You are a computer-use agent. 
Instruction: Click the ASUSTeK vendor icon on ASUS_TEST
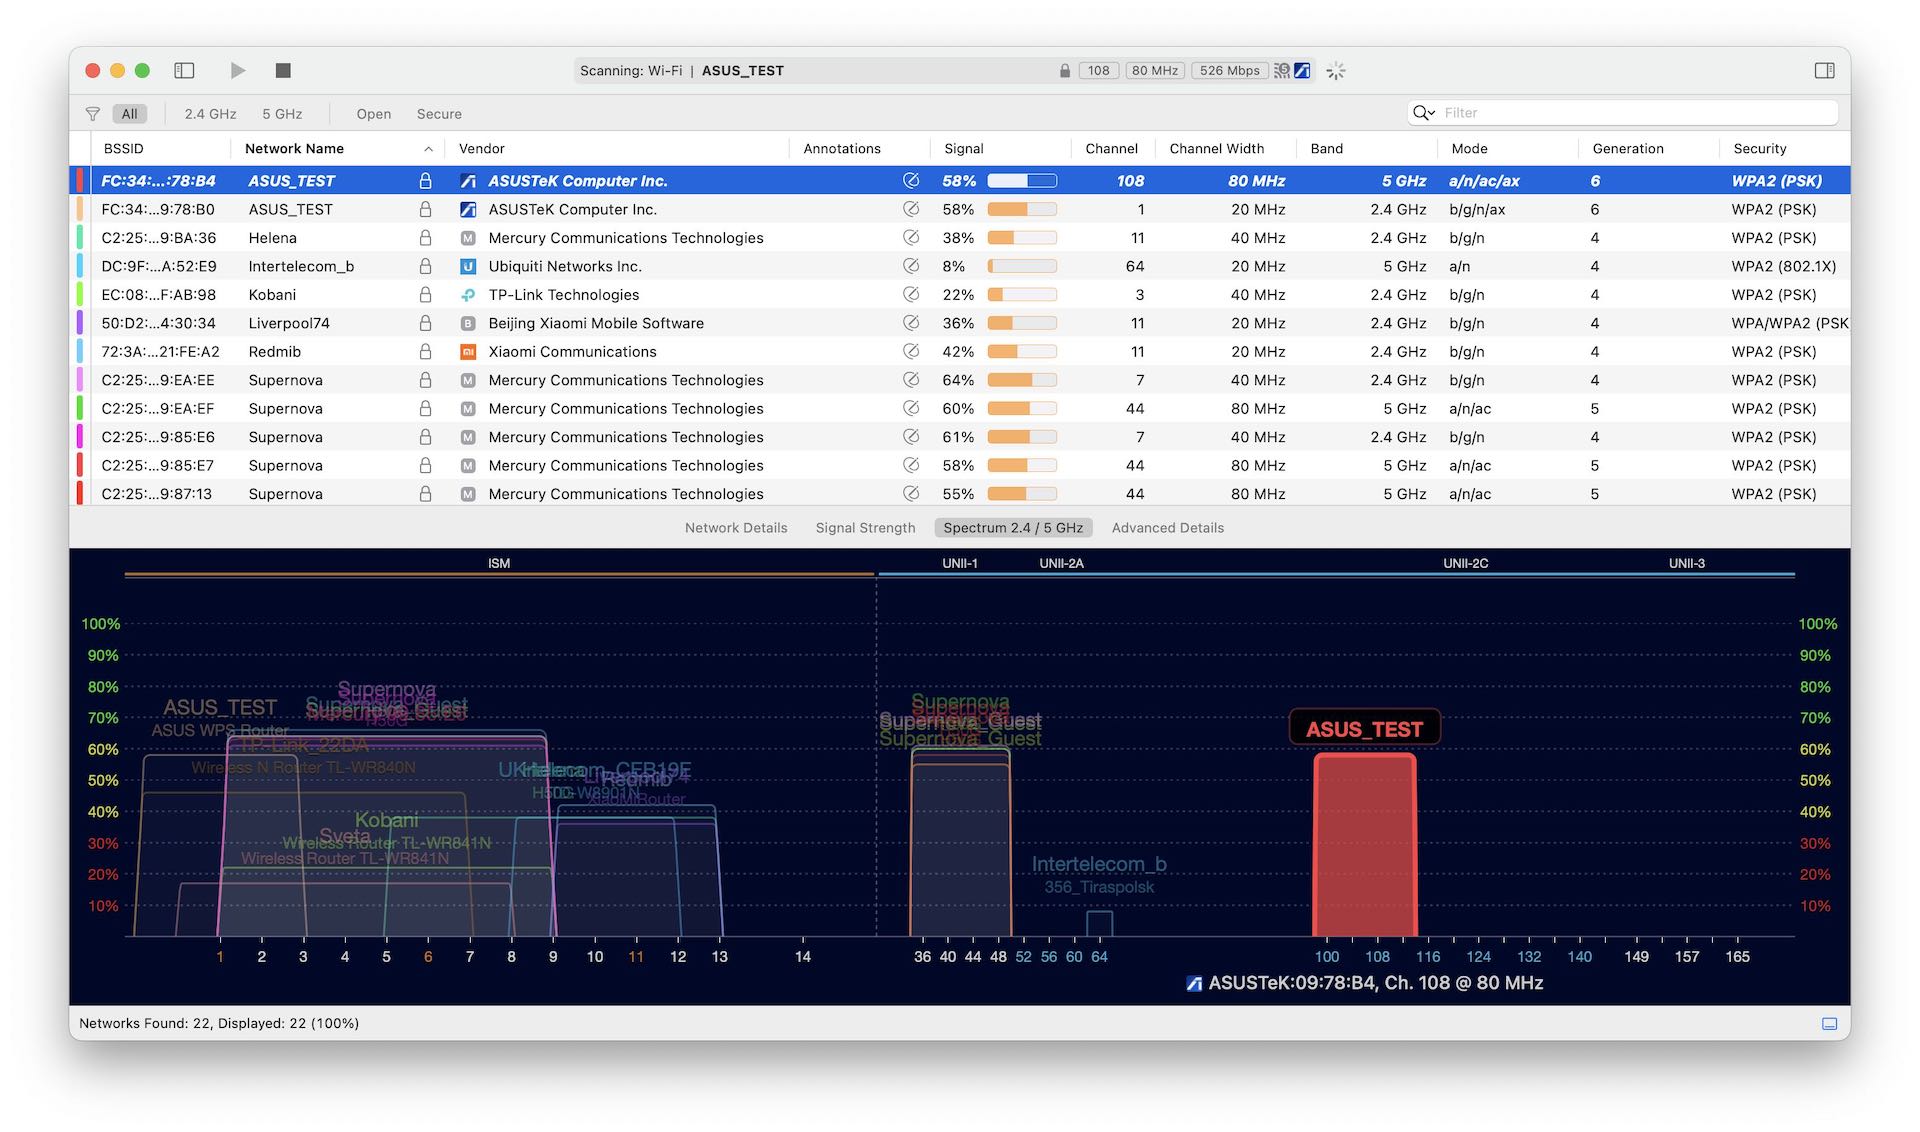coord(469,179)
